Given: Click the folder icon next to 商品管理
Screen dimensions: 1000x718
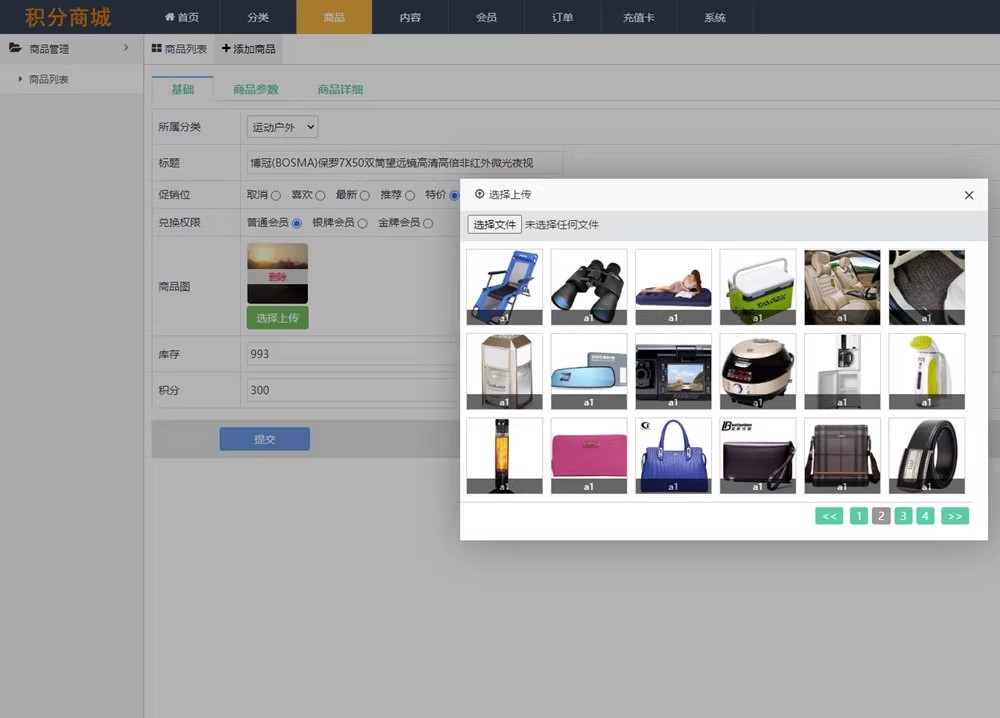Looking at the screenshot, I should 15,48.
